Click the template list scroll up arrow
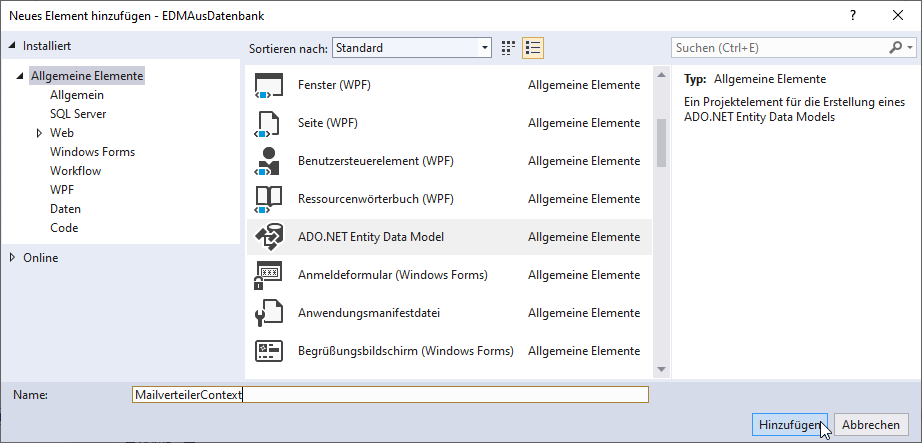 click(x=661, y=75)
